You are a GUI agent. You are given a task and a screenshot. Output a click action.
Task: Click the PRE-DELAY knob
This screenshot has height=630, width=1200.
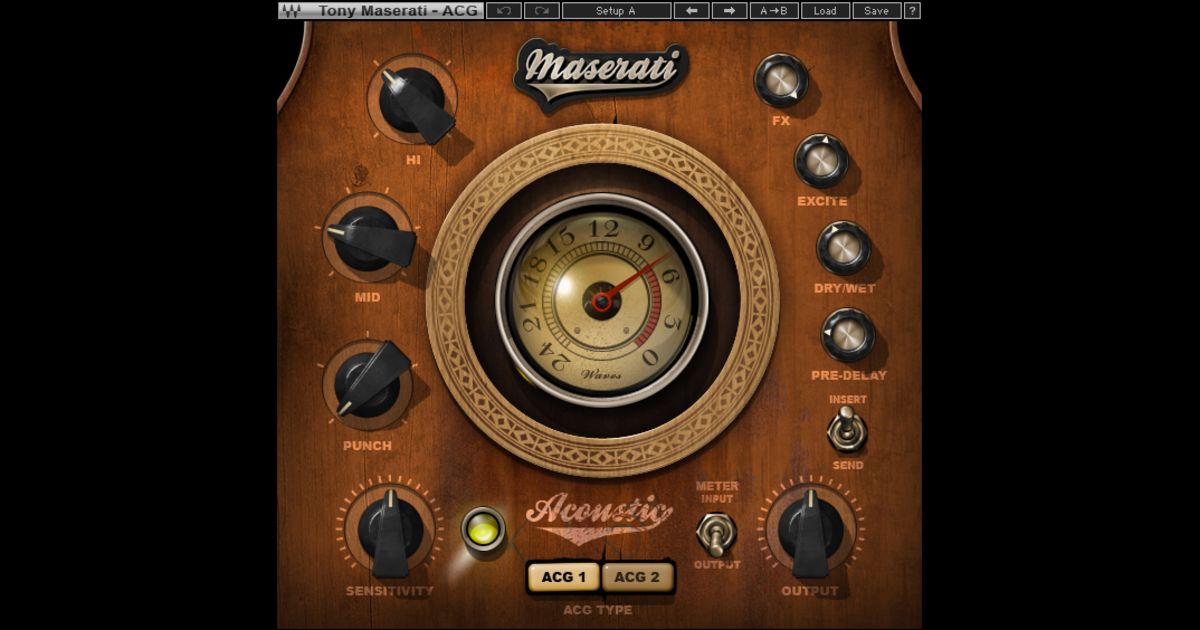pyautogui.click(x=848, y=335)
